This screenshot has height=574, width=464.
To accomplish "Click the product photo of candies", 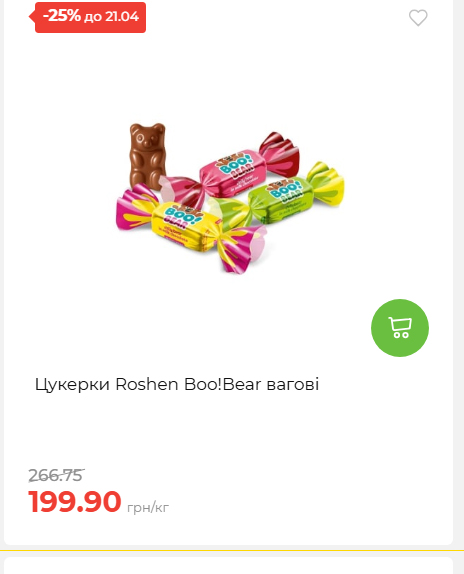I will [x=230, y=198].
